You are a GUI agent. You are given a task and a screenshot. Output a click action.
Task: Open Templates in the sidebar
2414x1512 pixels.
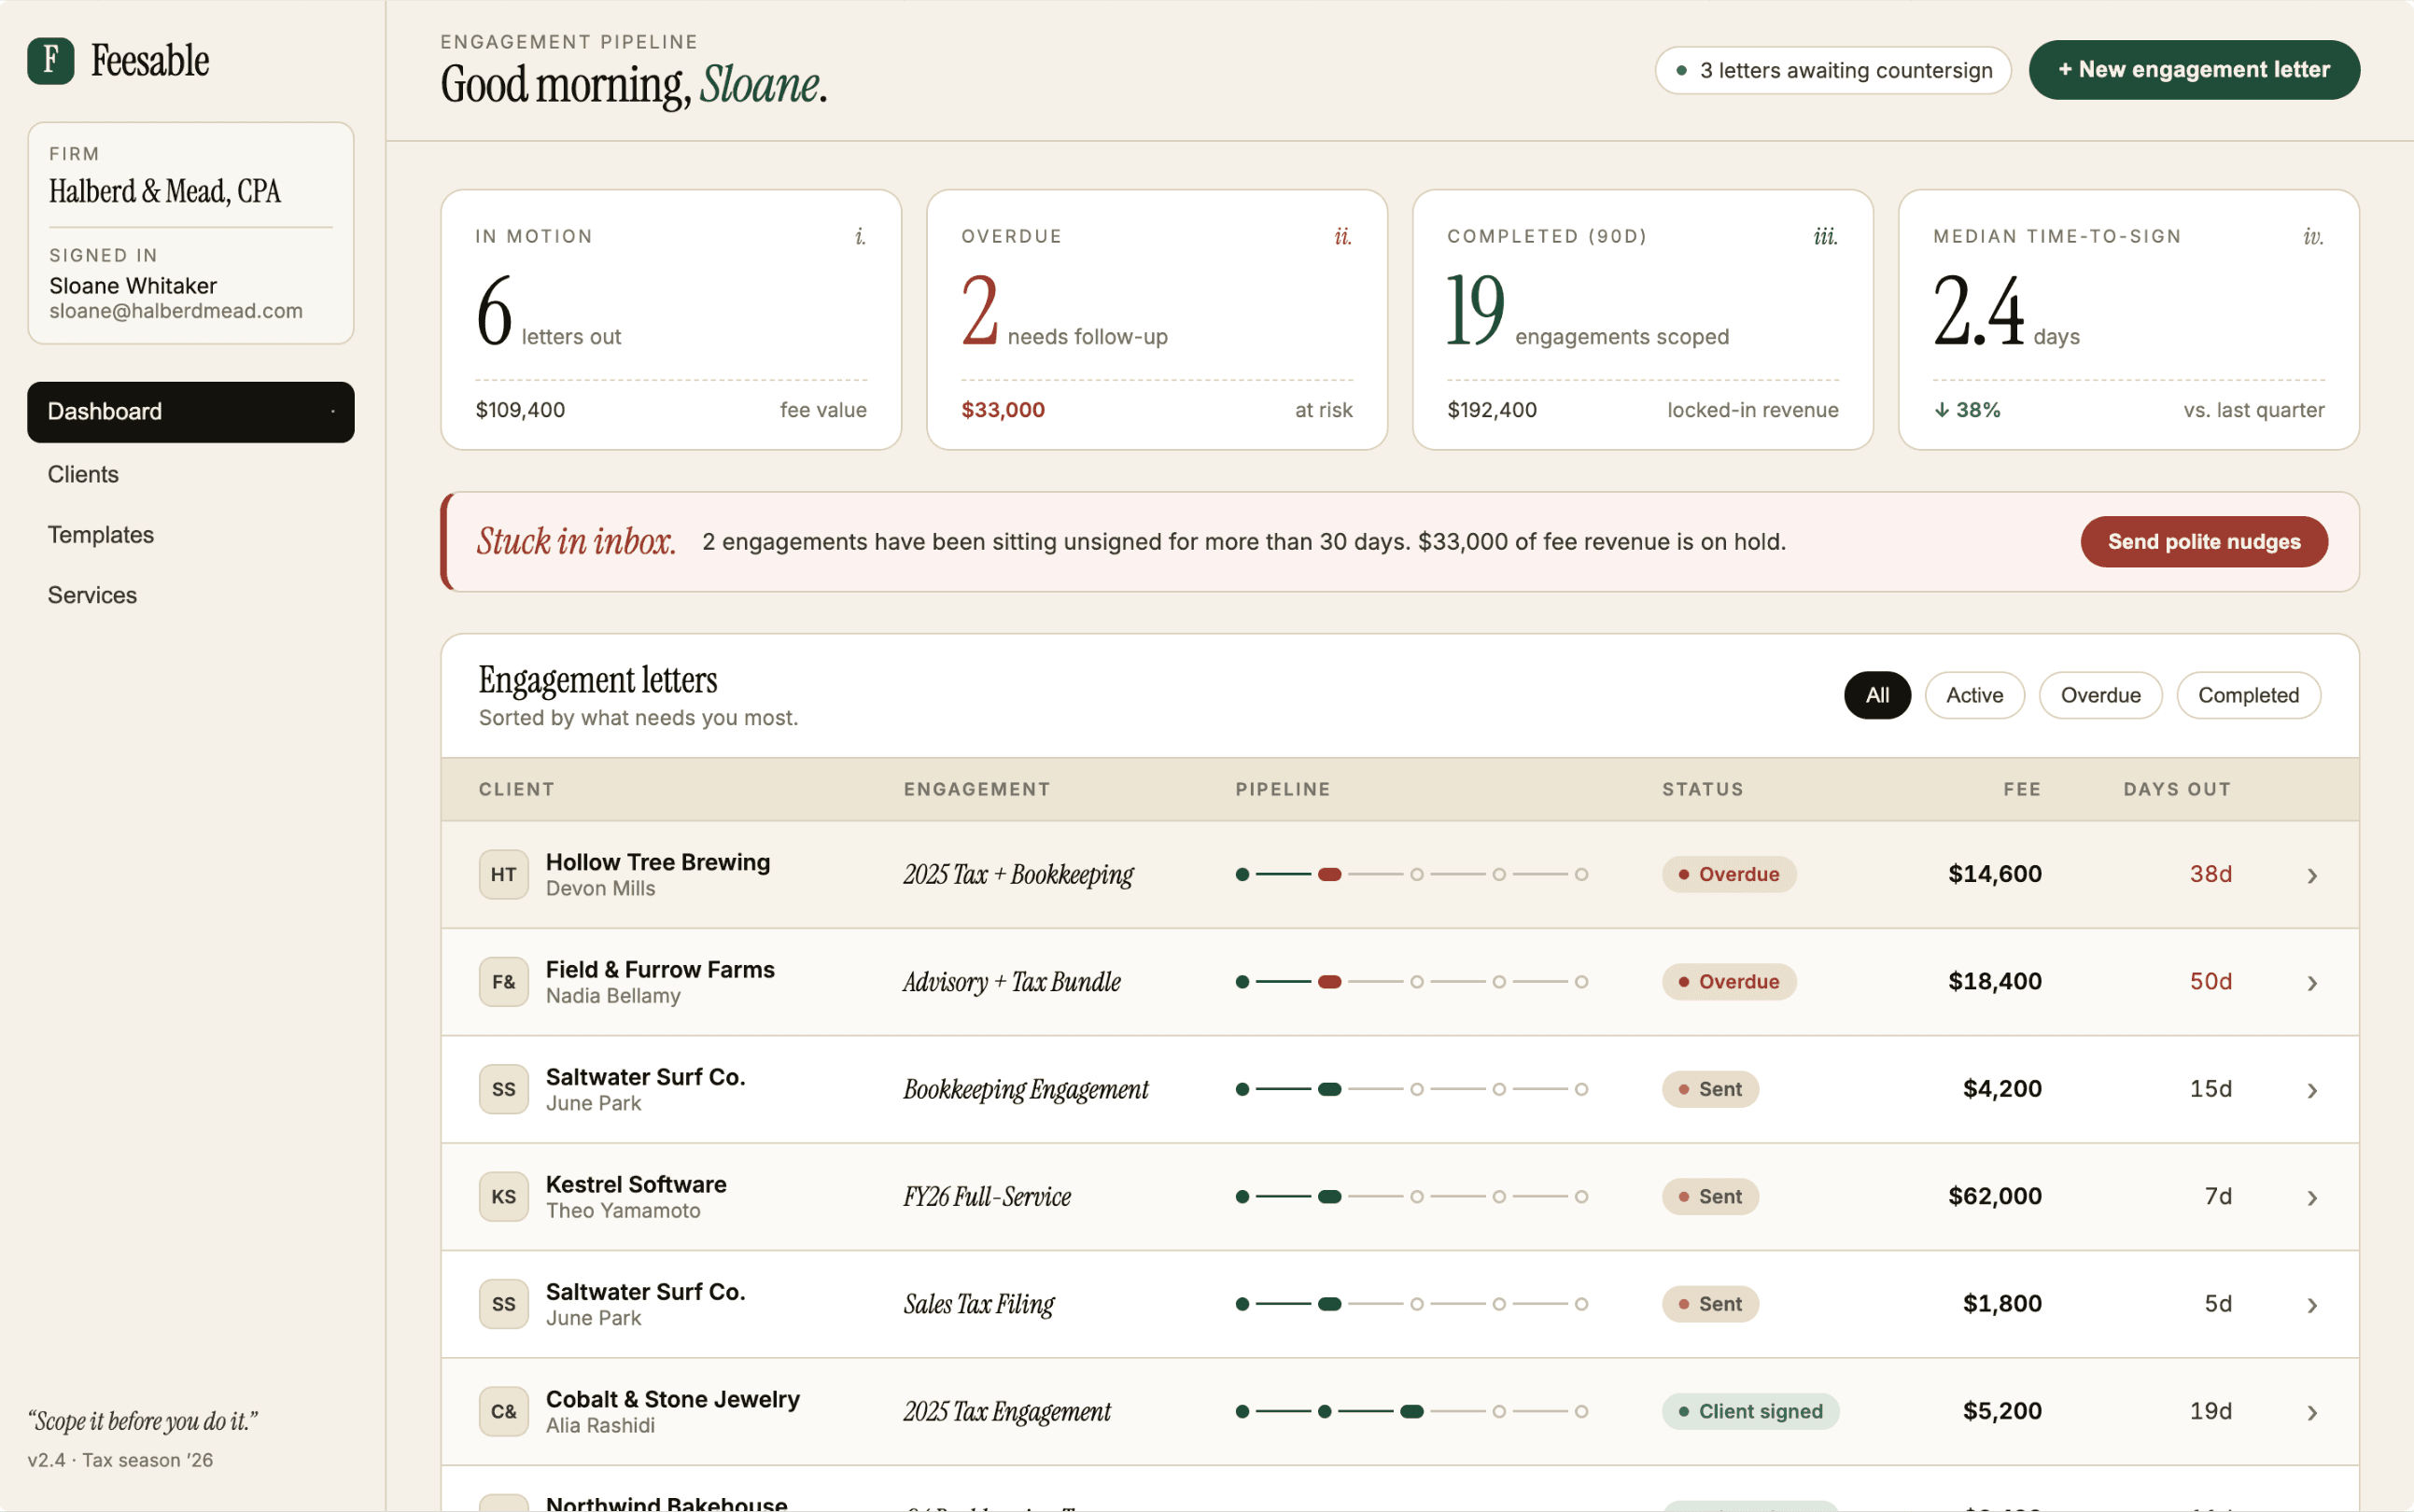coord(191,535)
